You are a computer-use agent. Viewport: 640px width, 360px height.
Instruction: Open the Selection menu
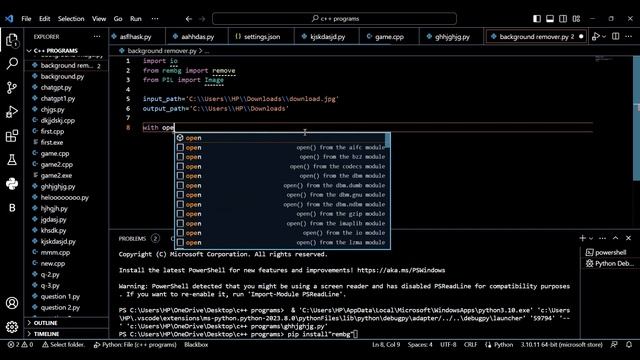71,19
